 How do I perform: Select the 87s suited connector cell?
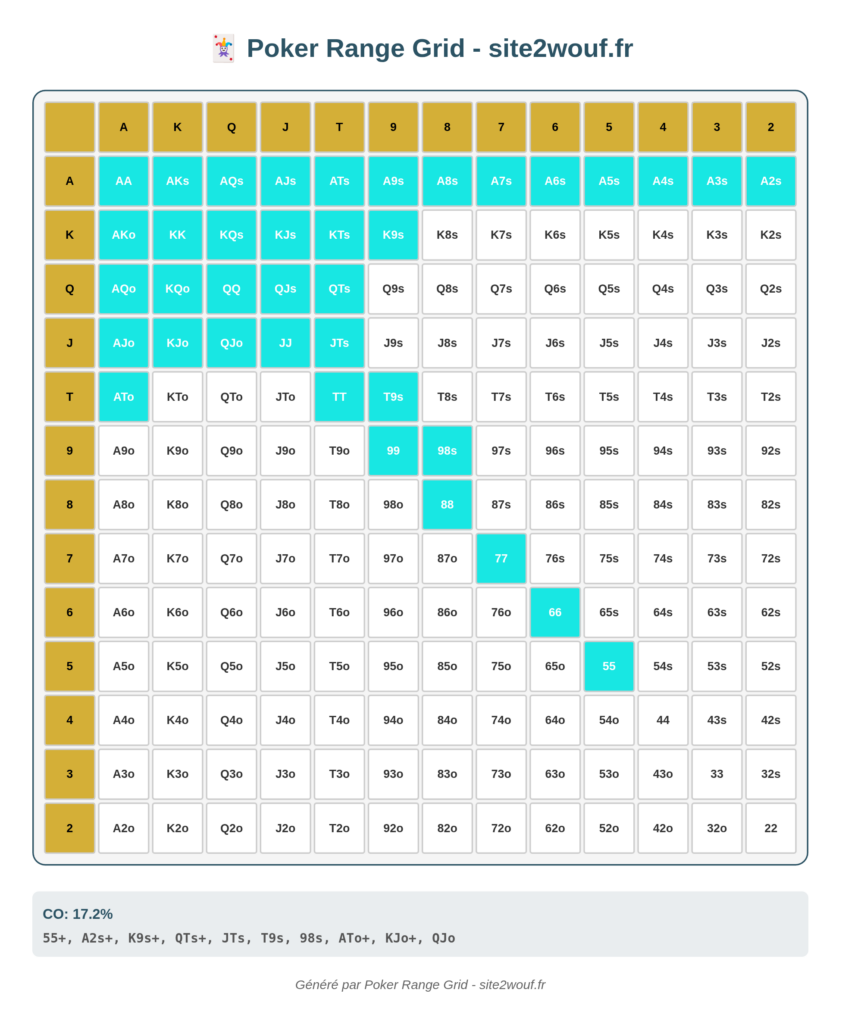501,504
